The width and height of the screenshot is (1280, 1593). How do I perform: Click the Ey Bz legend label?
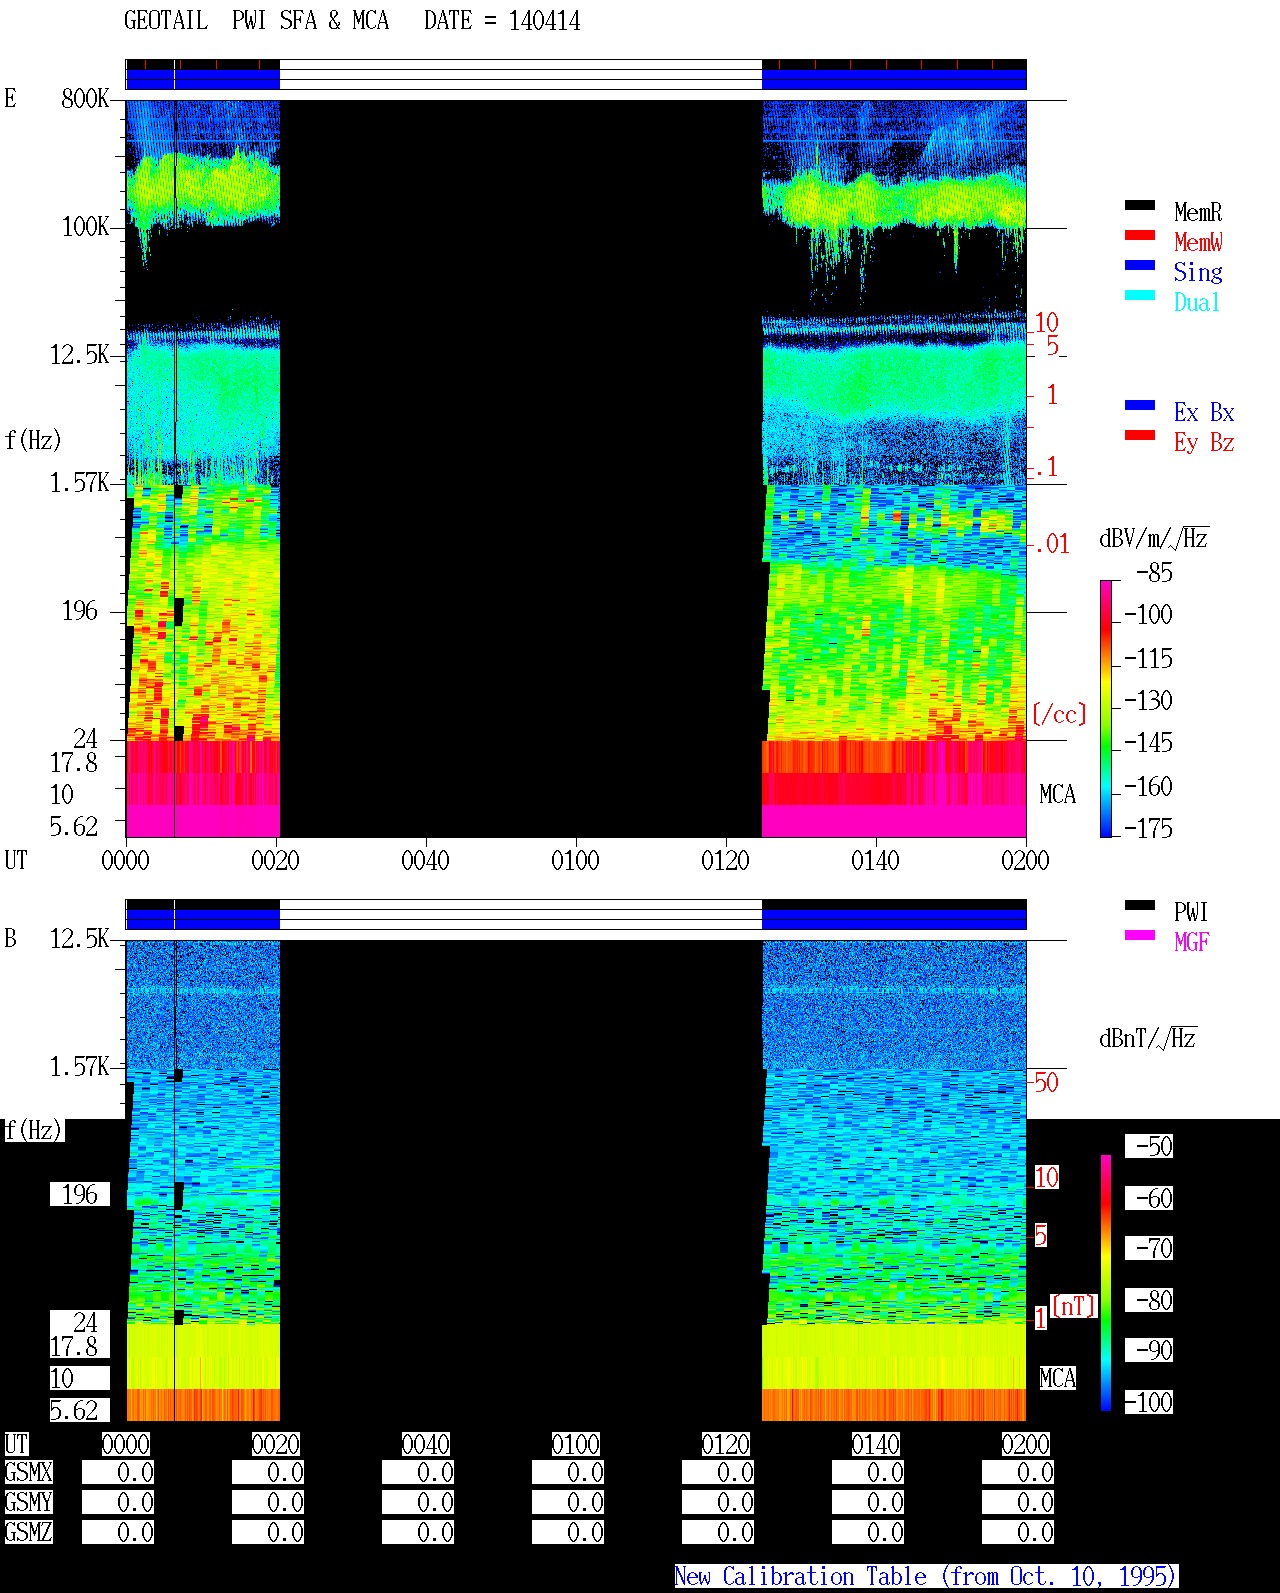[x=1204, y=442]
